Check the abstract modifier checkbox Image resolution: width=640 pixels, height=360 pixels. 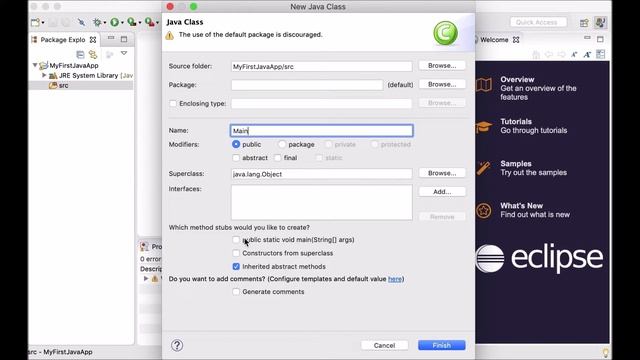[x=236, y=158]
